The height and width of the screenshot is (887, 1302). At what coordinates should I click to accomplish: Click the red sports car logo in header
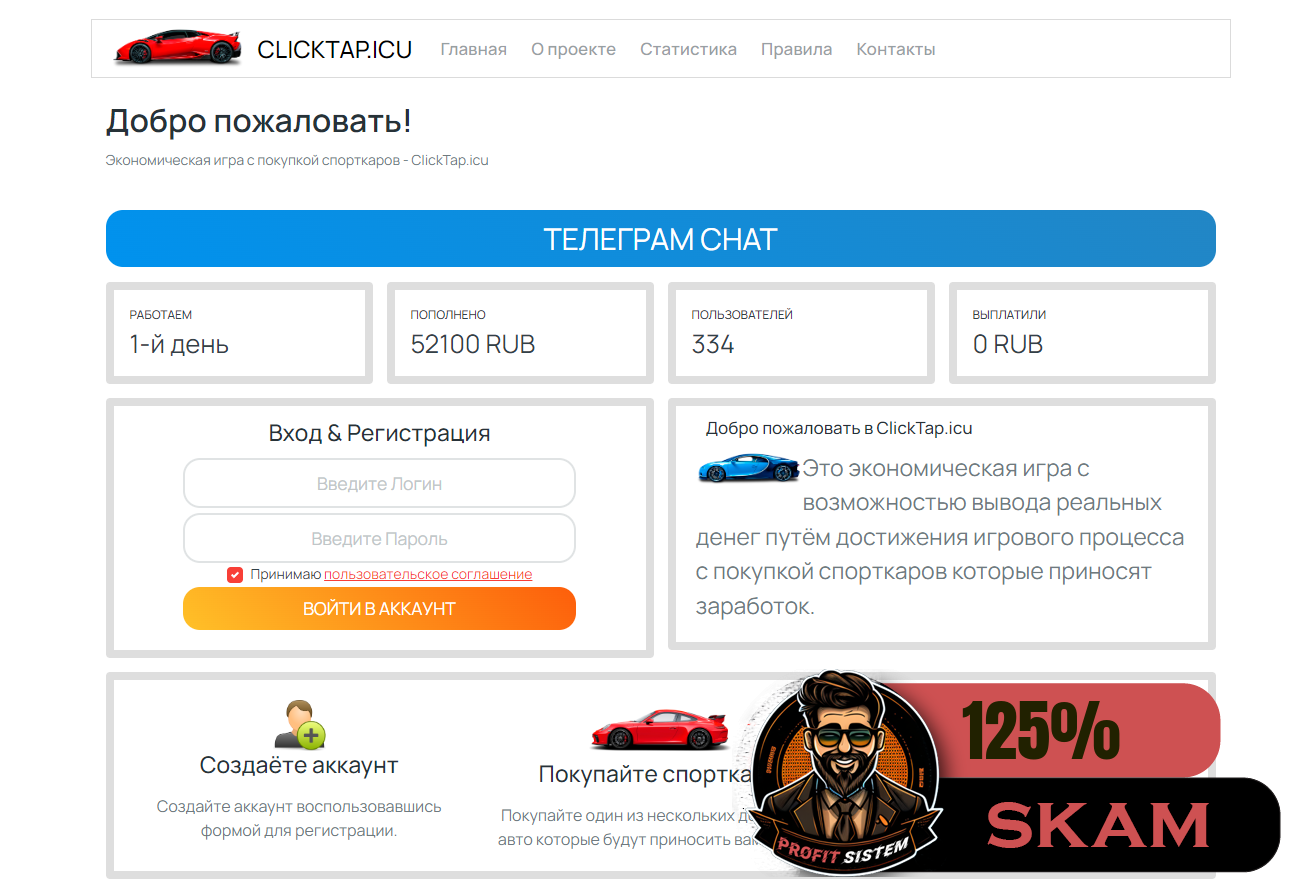177,48
